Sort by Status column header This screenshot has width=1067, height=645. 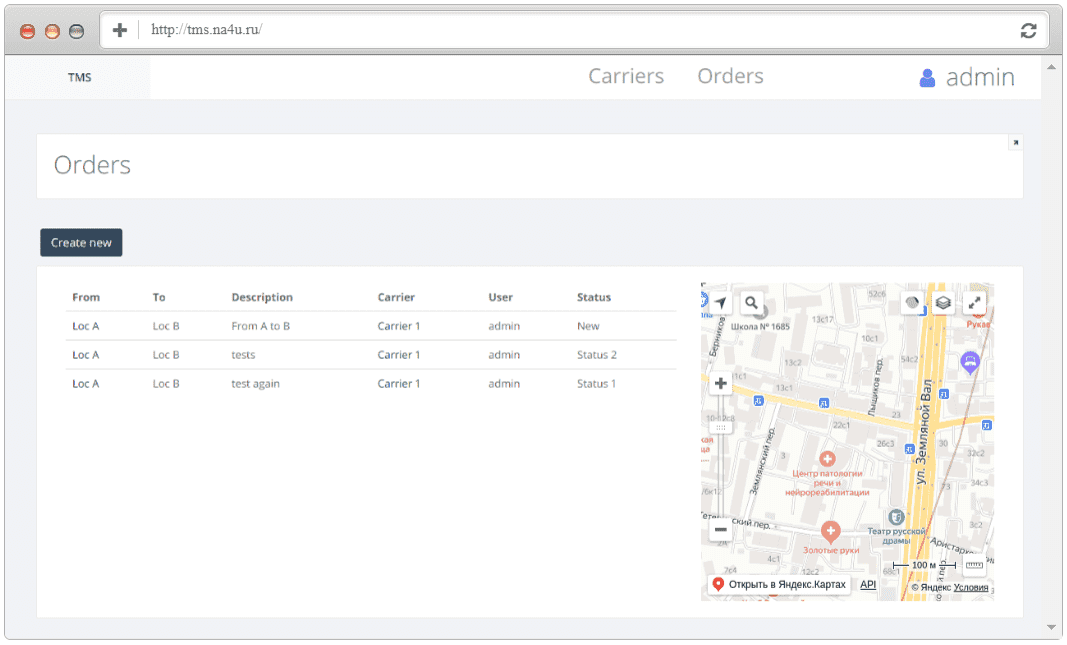pos(593,297)
